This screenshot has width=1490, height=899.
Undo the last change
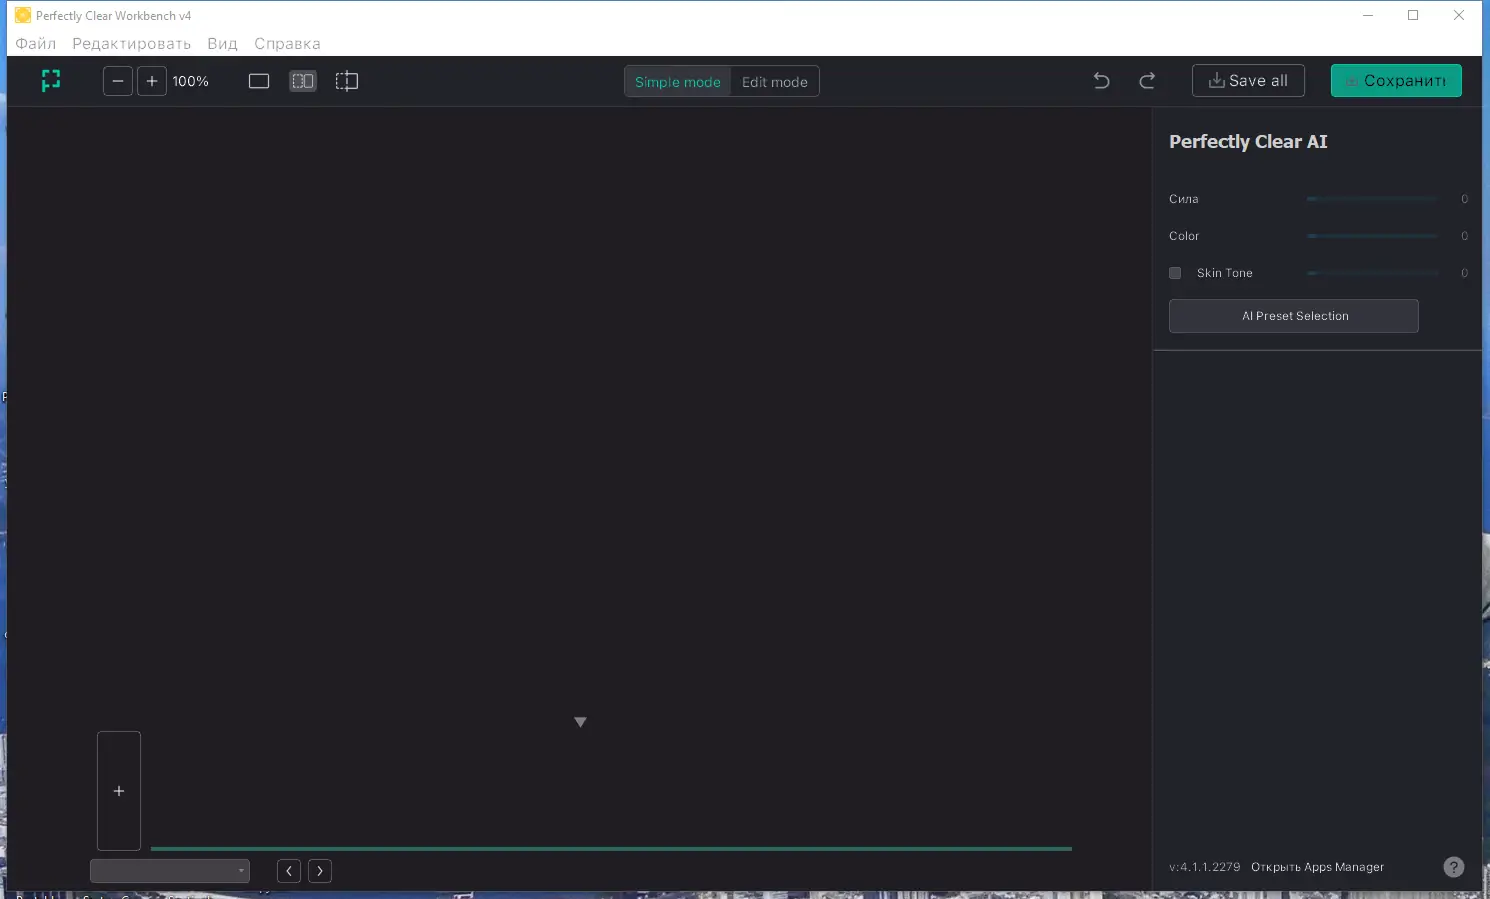coord(1102,81)
